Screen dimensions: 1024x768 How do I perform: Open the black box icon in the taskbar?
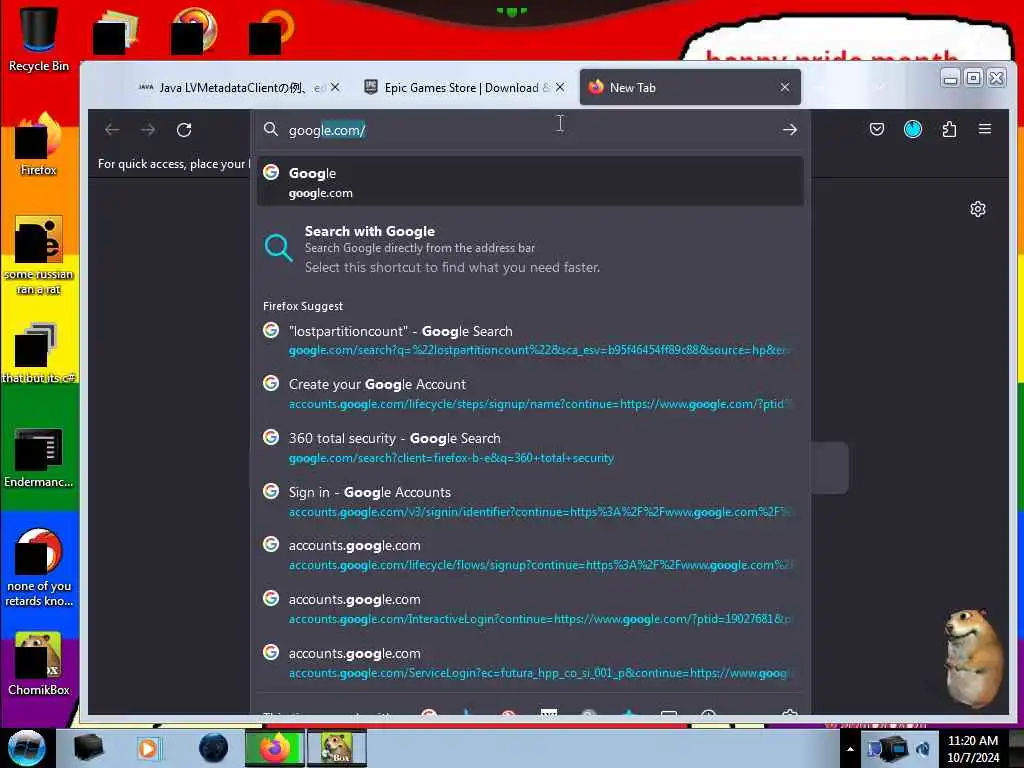coord(88,748)
